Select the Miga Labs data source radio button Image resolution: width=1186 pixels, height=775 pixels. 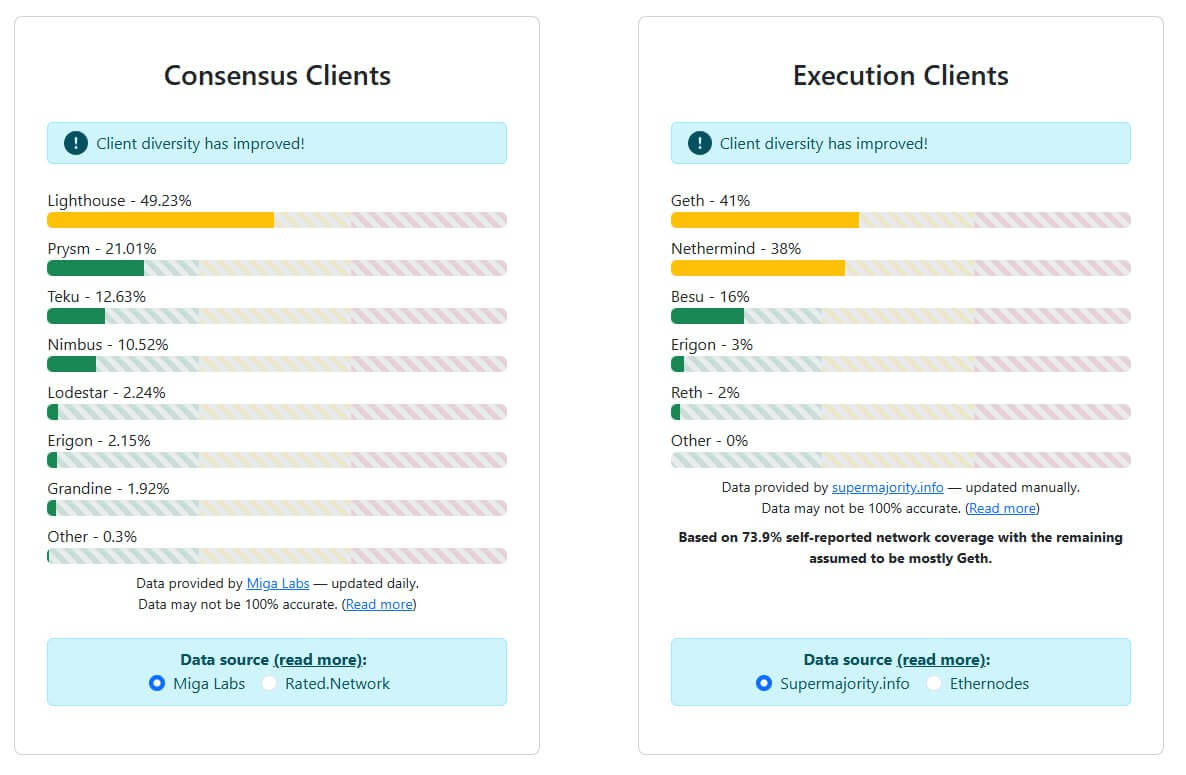point(157,683)
